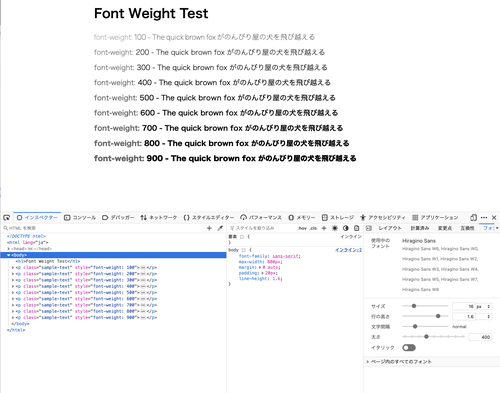
Task: Add a new HTML node with plus icon
Action: pos(209,228)
